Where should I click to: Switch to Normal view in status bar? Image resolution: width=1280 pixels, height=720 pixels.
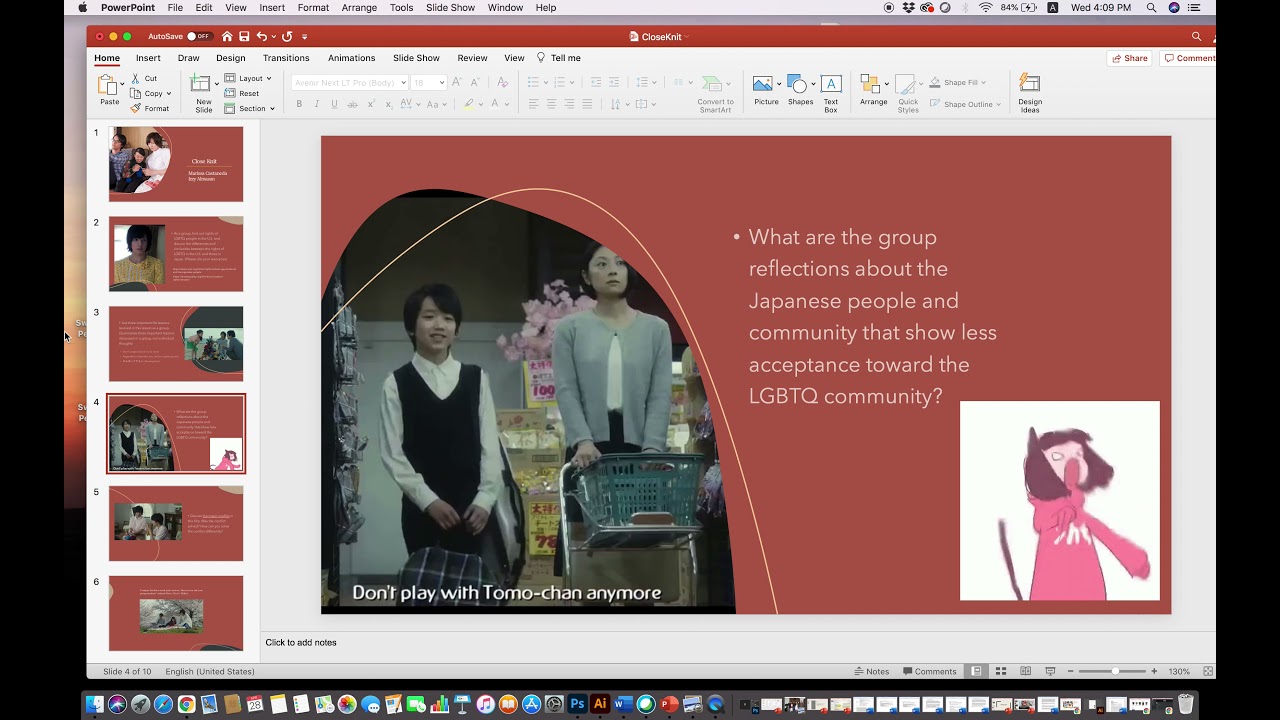(x=976, y=671)
